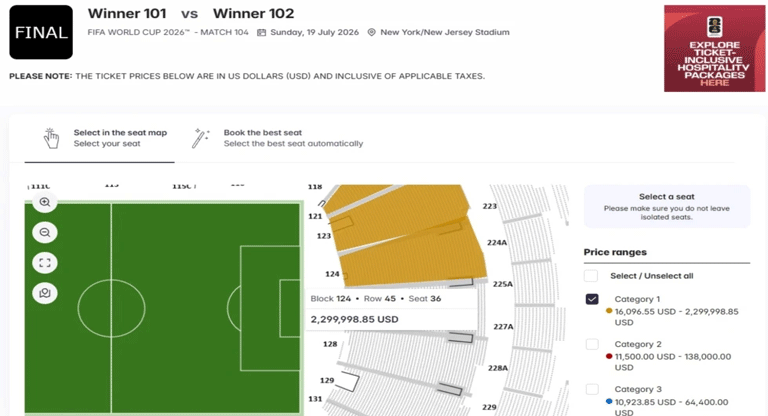Switch to Select in the seat map tab
768x416 pixels.
120,138
